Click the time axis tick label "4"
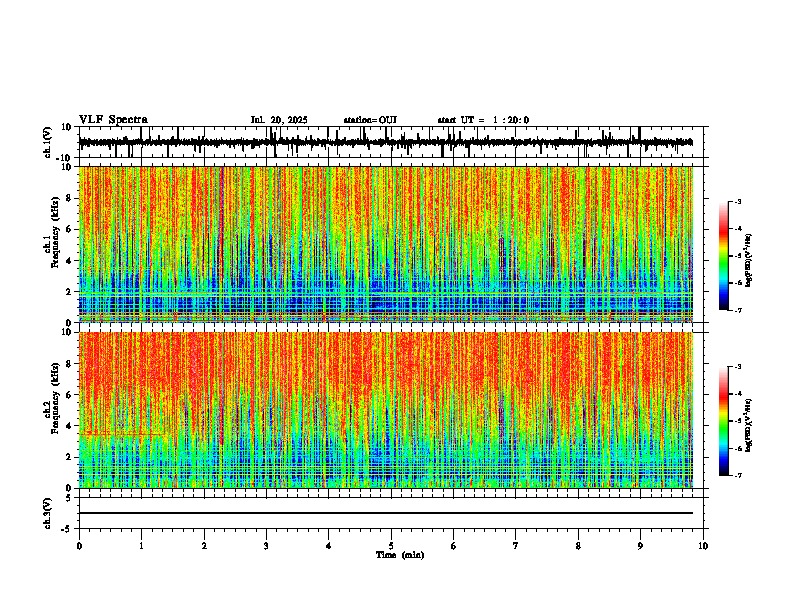The height and width of the screenshot is (612, 792). click(329, 546)
